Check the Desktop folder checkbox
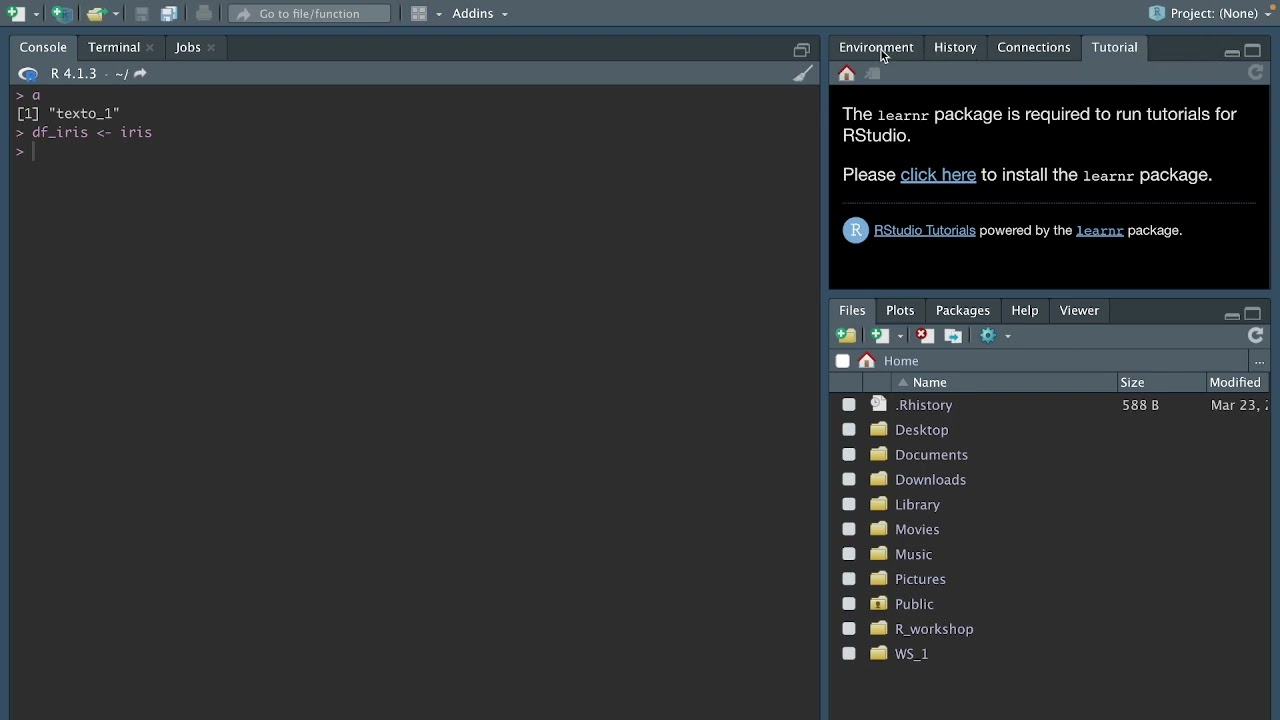The height and width of the screenshot is (720, 1280). click(x=849, y=430)
